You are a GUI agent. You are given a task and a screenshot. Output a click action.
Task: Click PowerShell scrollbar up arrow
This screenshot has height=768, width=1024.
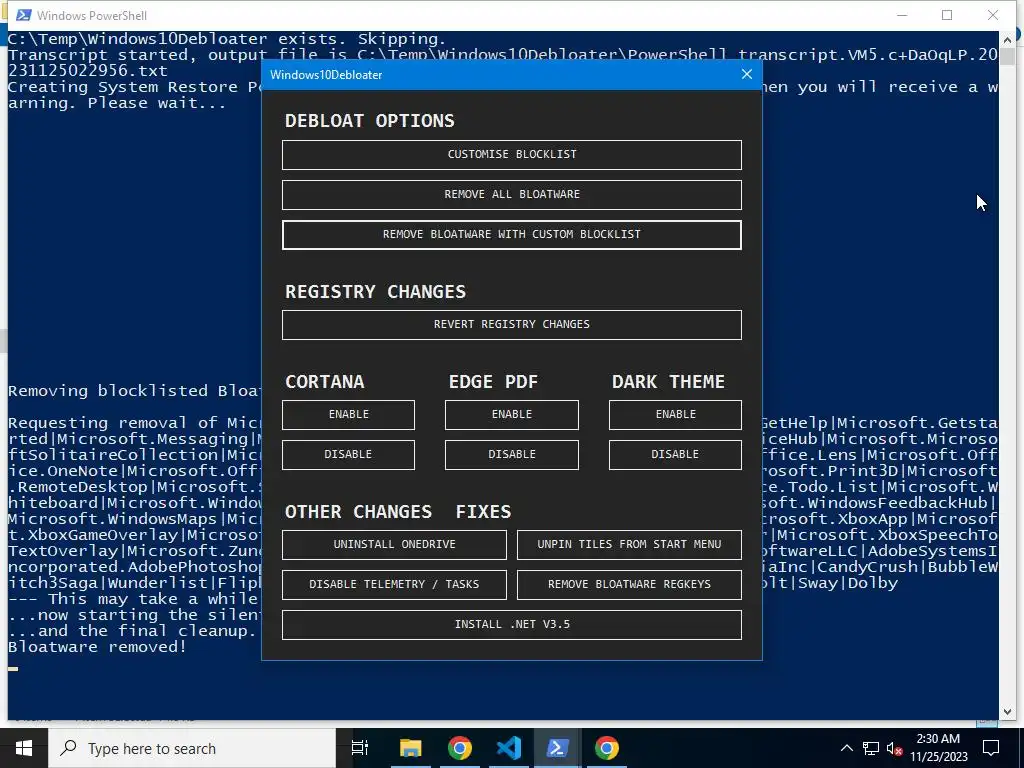tap(1007, 40)
